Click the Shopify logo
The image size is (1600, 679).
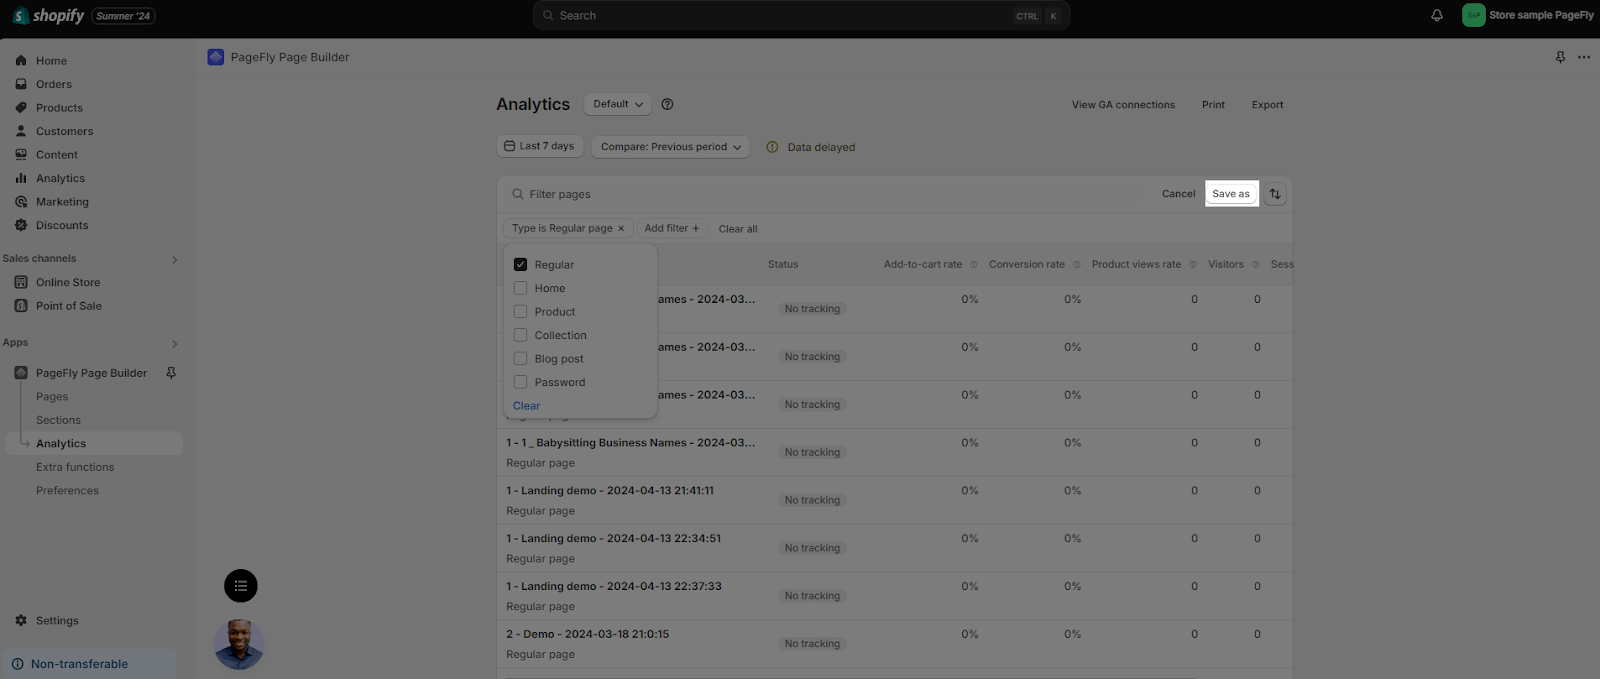pyautogui.click(x=48, y=16)
